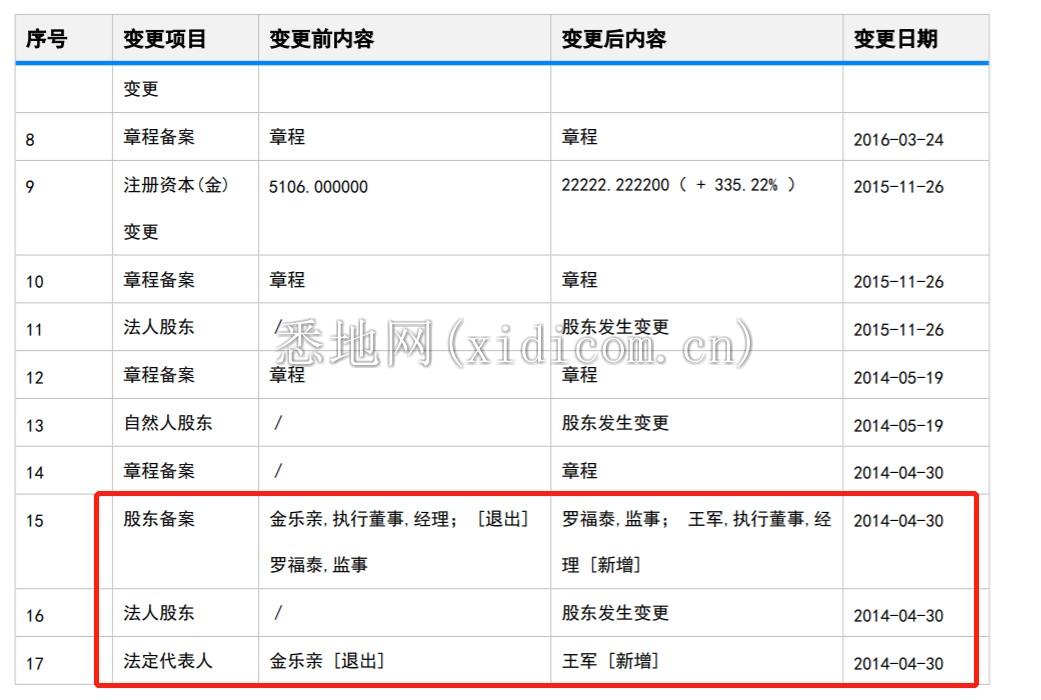Select 罗福泰,监事; 王军,执行董事 after-change text
The image size is (1041, 700).
pyautogui.click(x=696, y=541)
